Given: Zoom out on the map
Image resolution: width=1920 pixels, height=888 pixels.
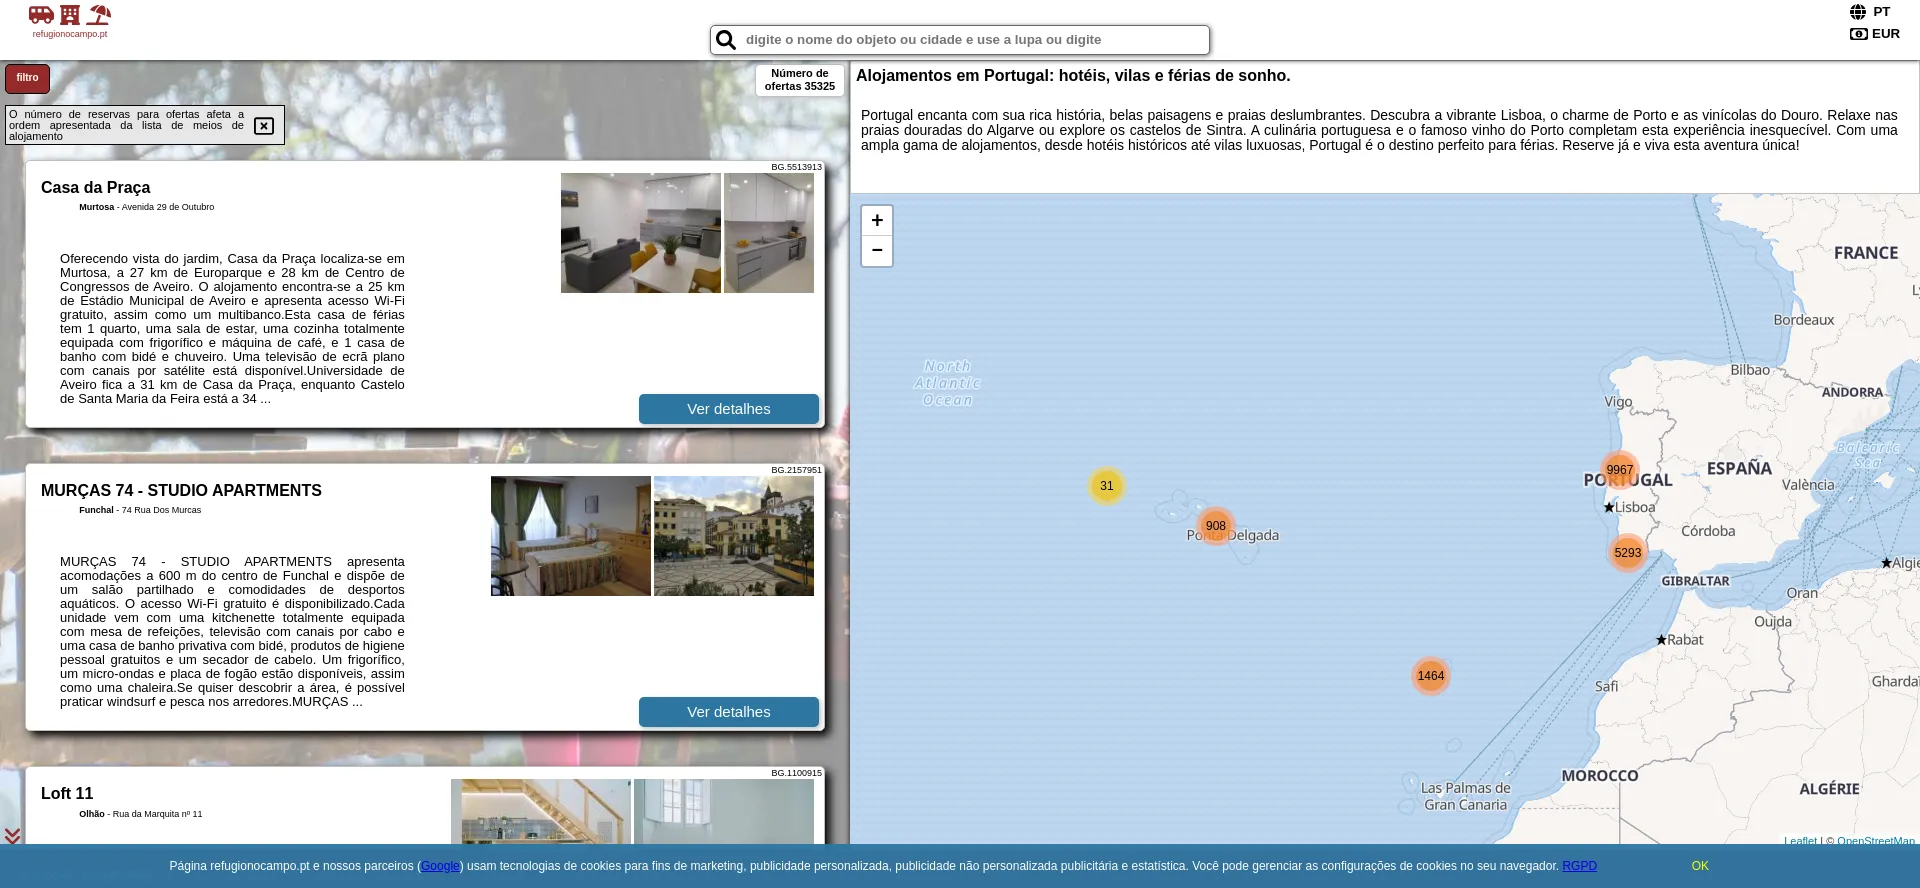Looking at the screenshot, I should [x=877, y=251].
